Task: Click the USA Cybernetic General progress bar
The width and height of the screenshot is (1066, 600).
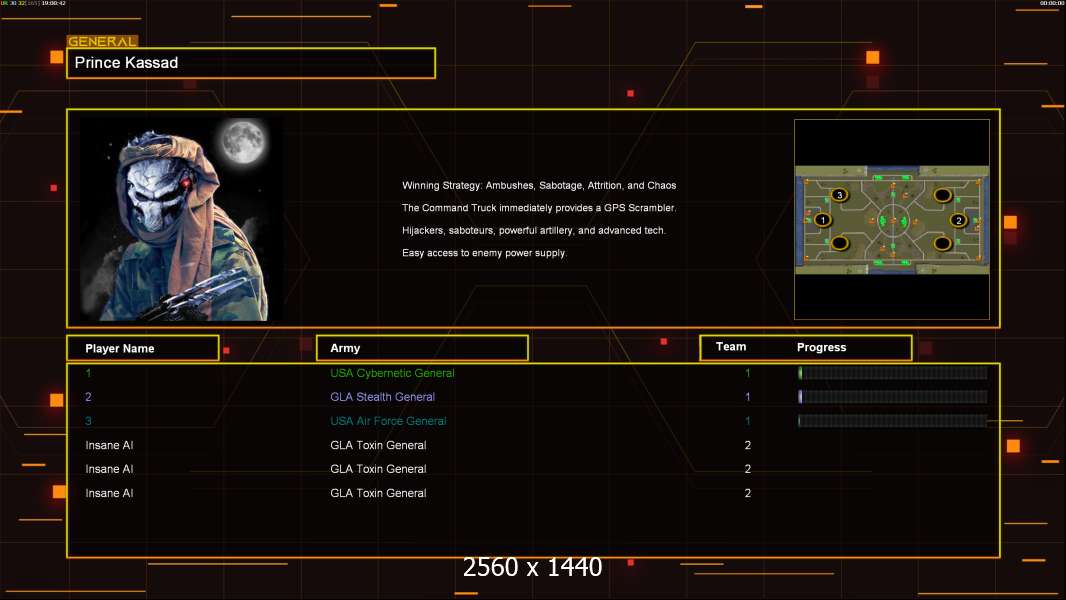Action: (893, 372)
